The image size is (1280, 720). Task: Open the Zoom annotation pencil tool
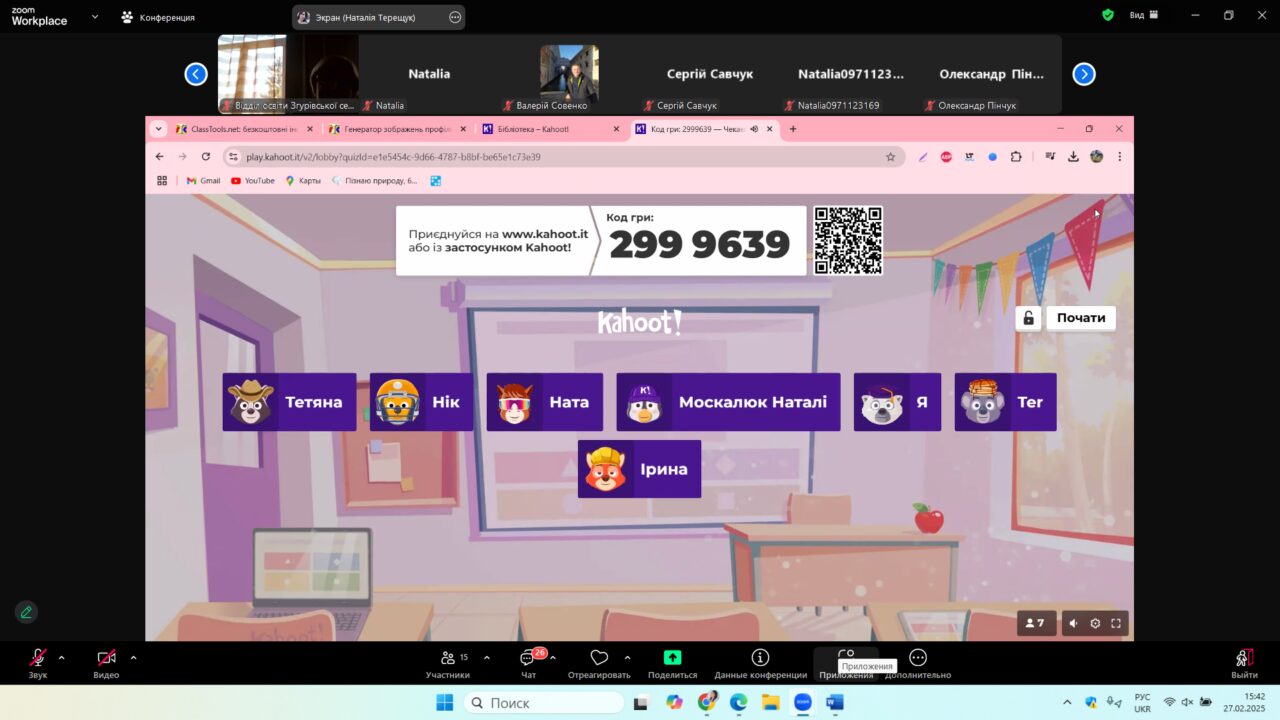point(26,612)
